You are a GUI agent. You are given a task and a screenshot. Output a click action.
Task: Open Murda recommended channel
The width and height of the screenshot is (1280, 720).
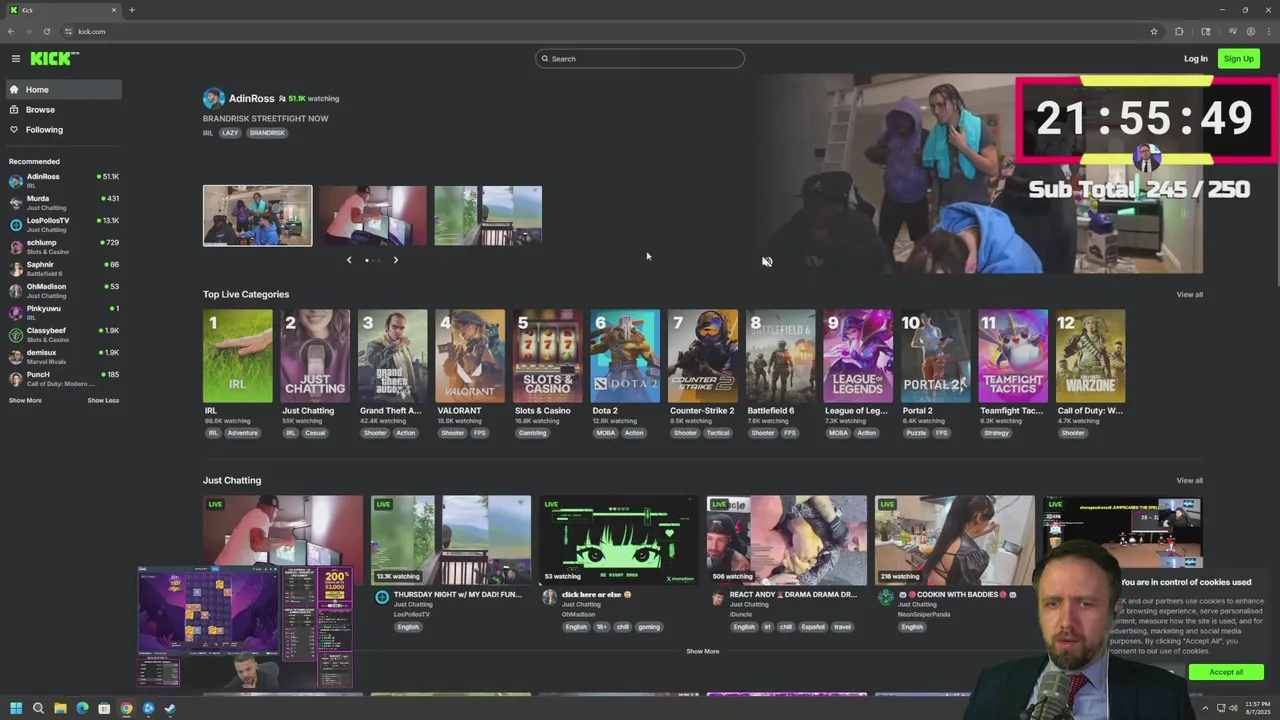(63, 202)
